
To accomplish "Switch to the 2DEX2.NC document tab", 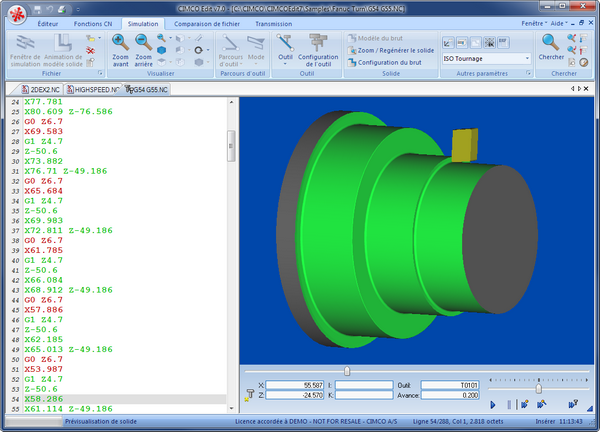I will click(x=41, y=90).
